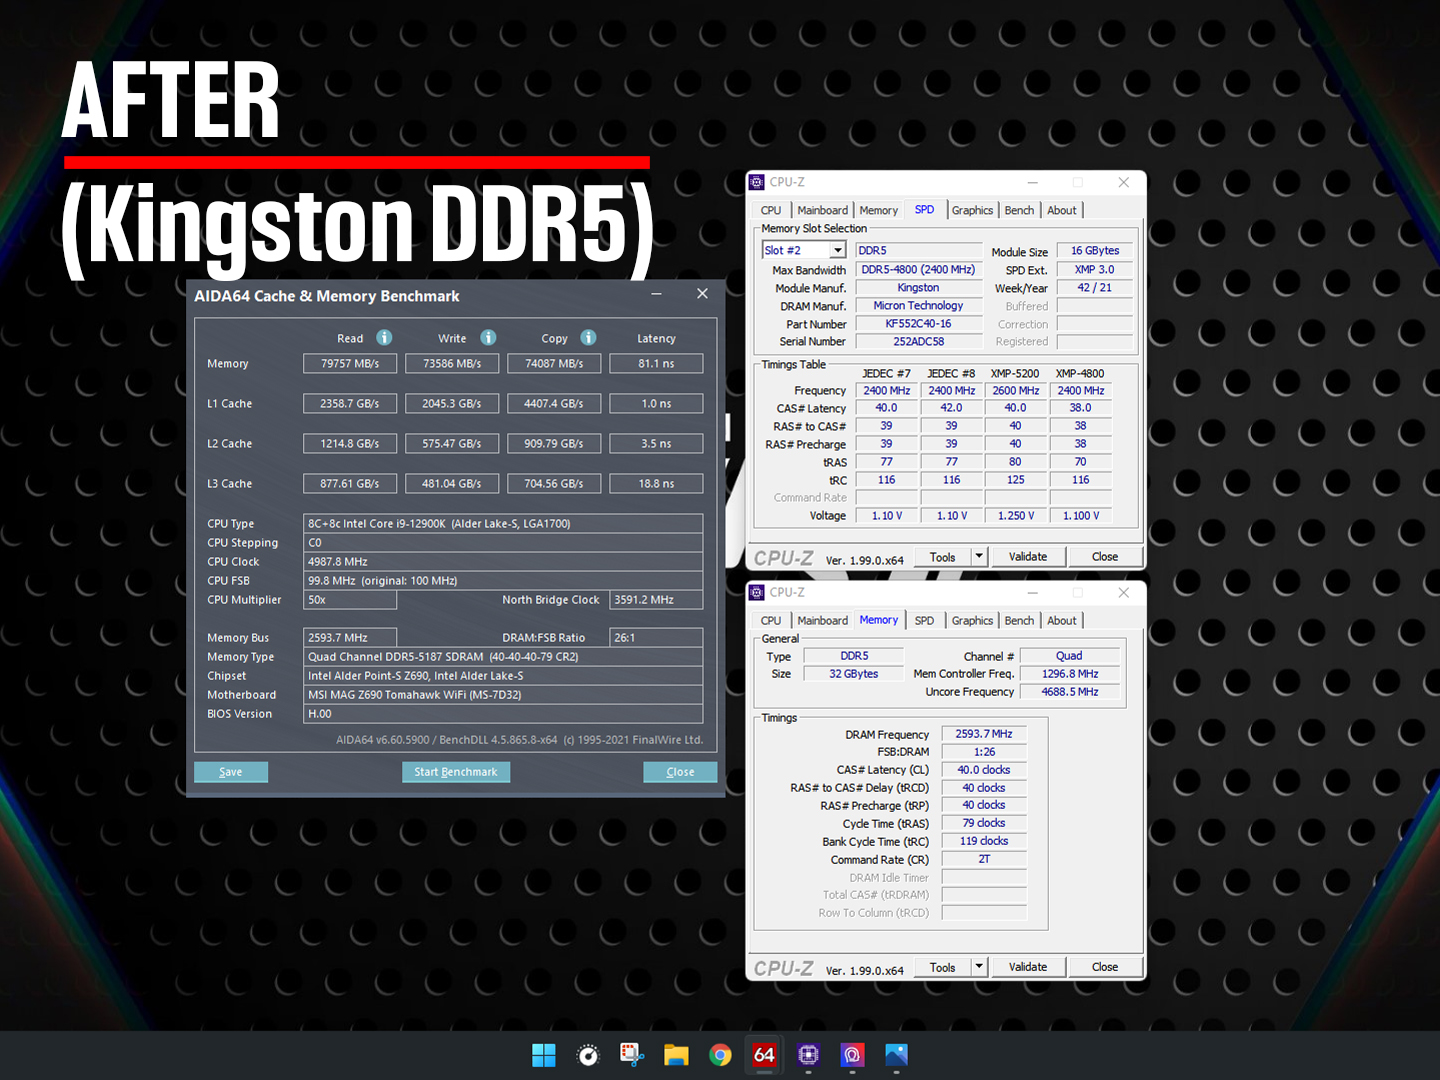
Task: Click Memory Type Quad Channel DDR5-5187 field
Action: pos(503,656)
